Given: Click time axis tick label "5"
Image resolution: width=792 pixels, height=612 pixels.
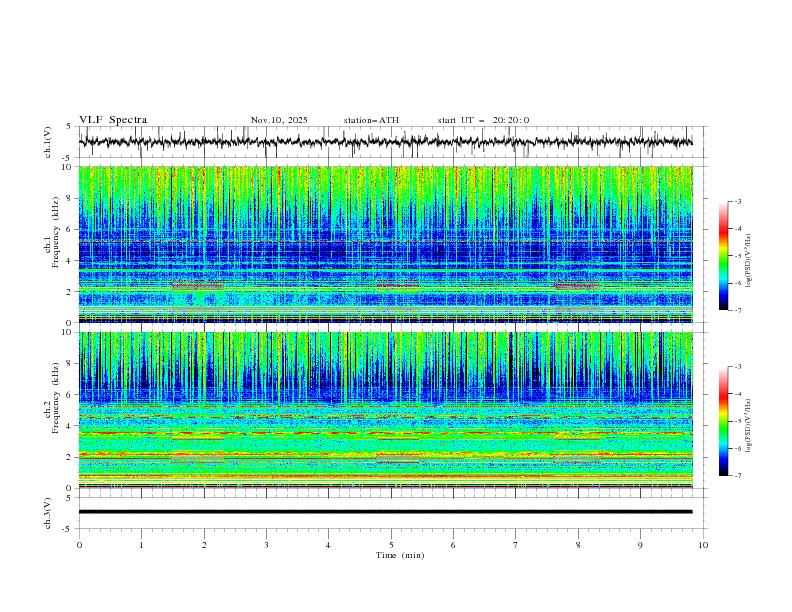Looking at the screenshot, I should [x=391, y=545].
